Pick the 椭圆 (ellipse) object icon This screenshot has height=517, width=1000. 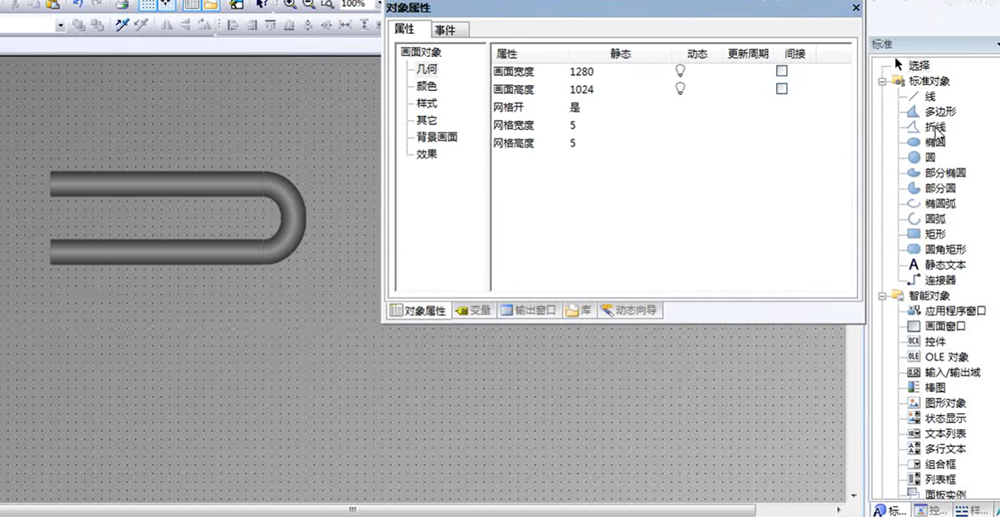tap(913, 142)
